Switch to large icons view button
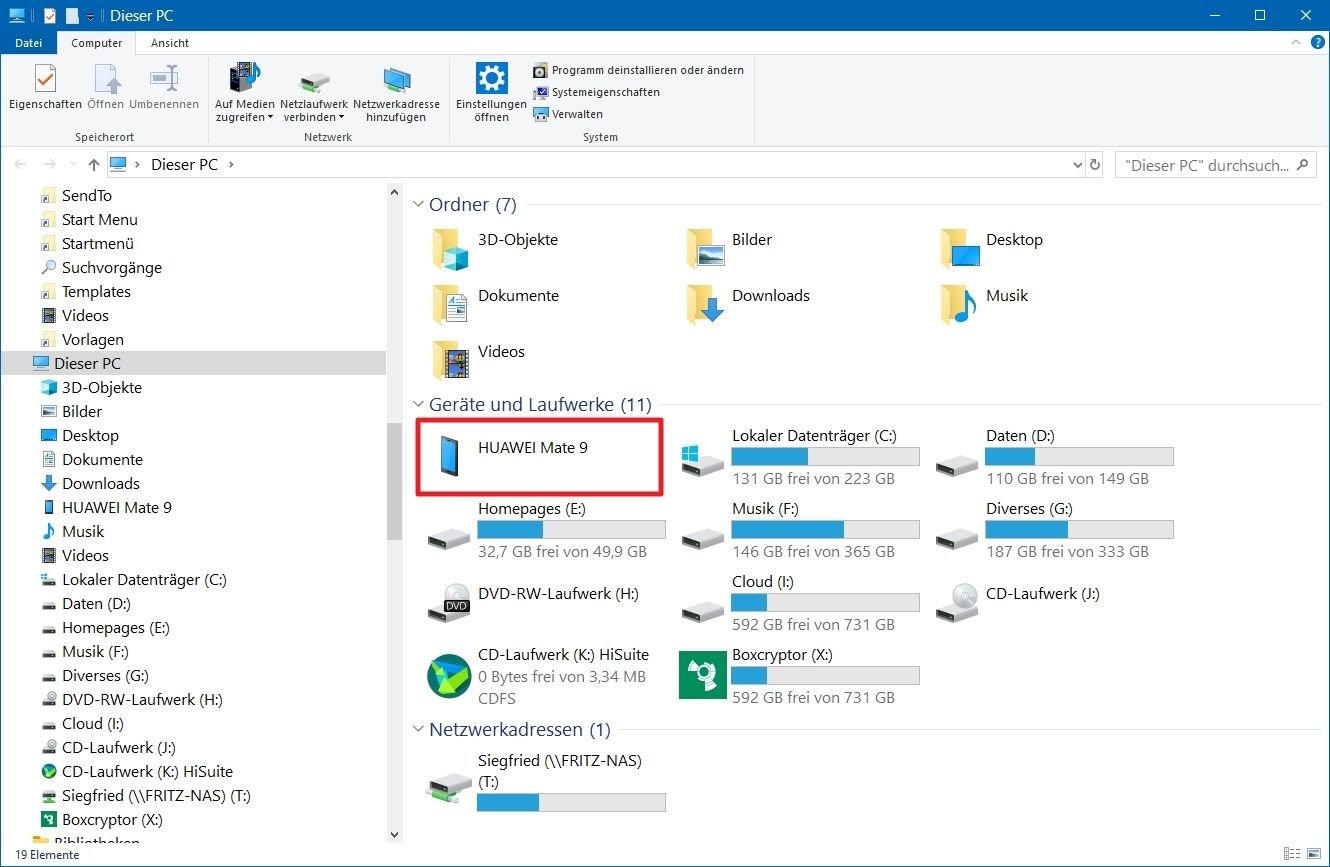The image size is (1330, 867). click(x=1314, y=855)
